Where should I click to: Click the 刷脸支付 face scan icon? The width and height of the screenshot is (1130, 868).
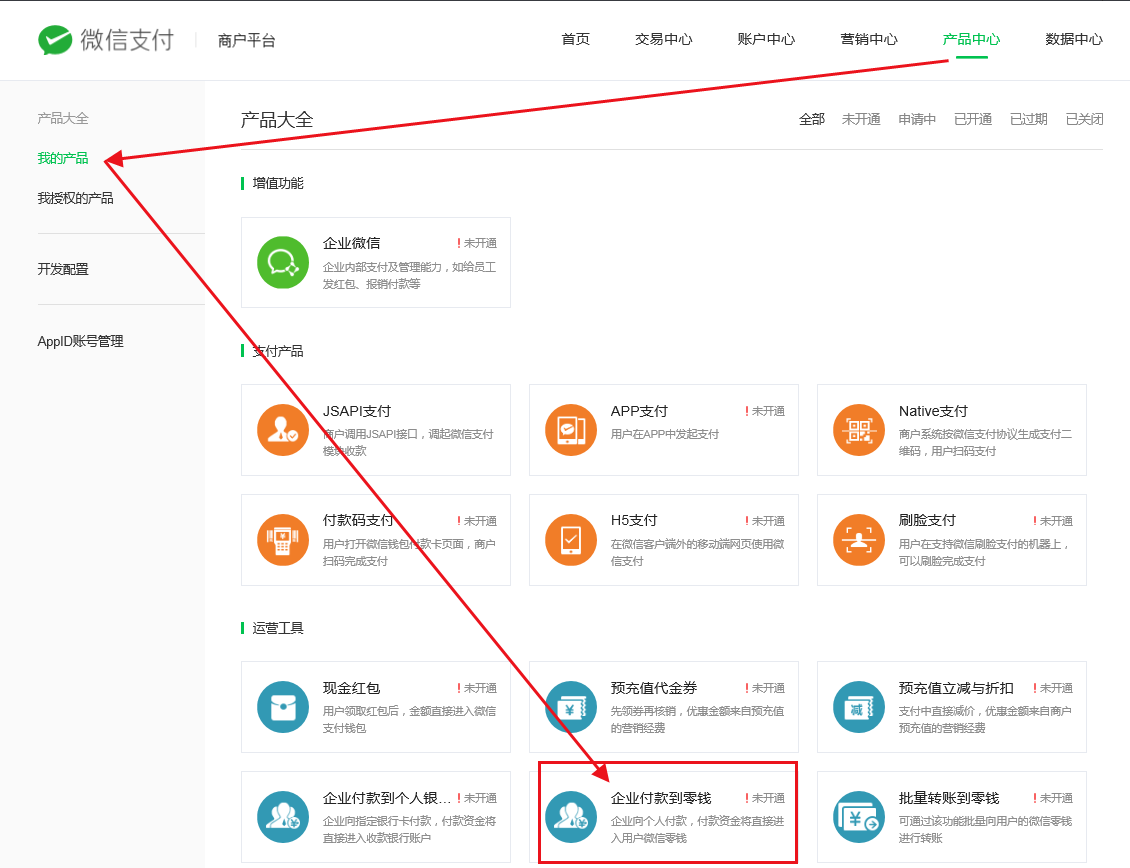859,540
